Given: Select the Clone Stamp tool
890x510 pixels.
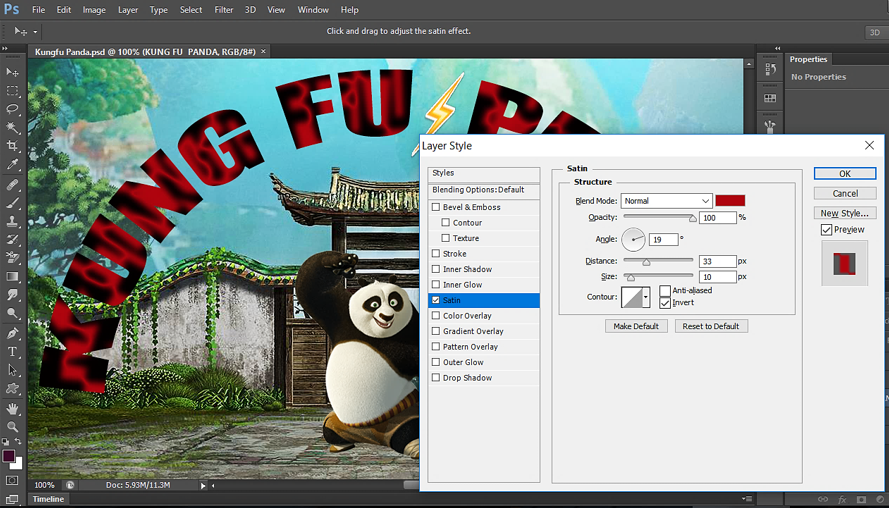Looking at the screenshot, I should coord(12,221).
